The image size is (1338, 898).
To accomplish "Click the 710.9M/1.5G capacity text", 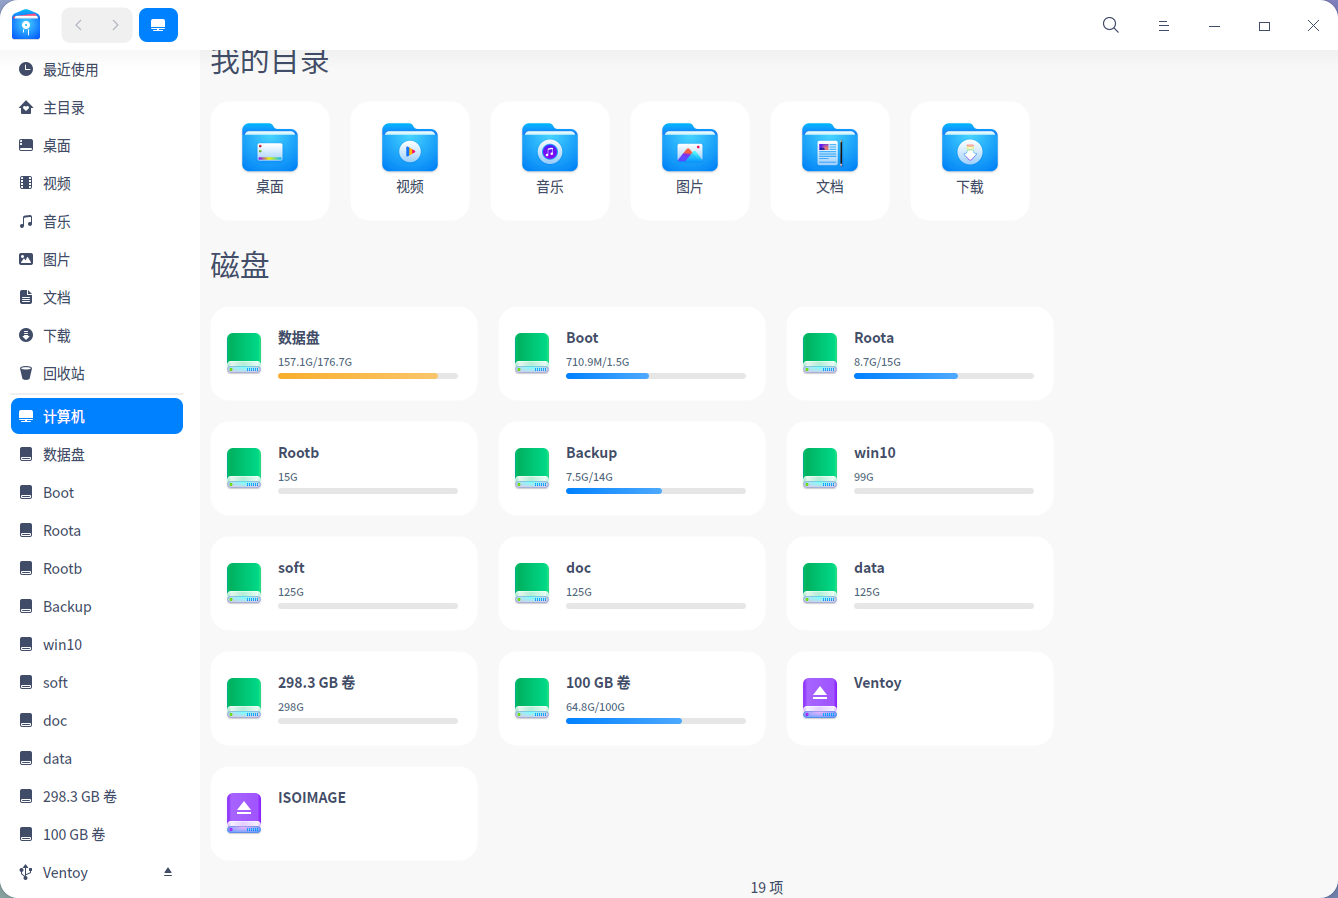I will (598, 362).
